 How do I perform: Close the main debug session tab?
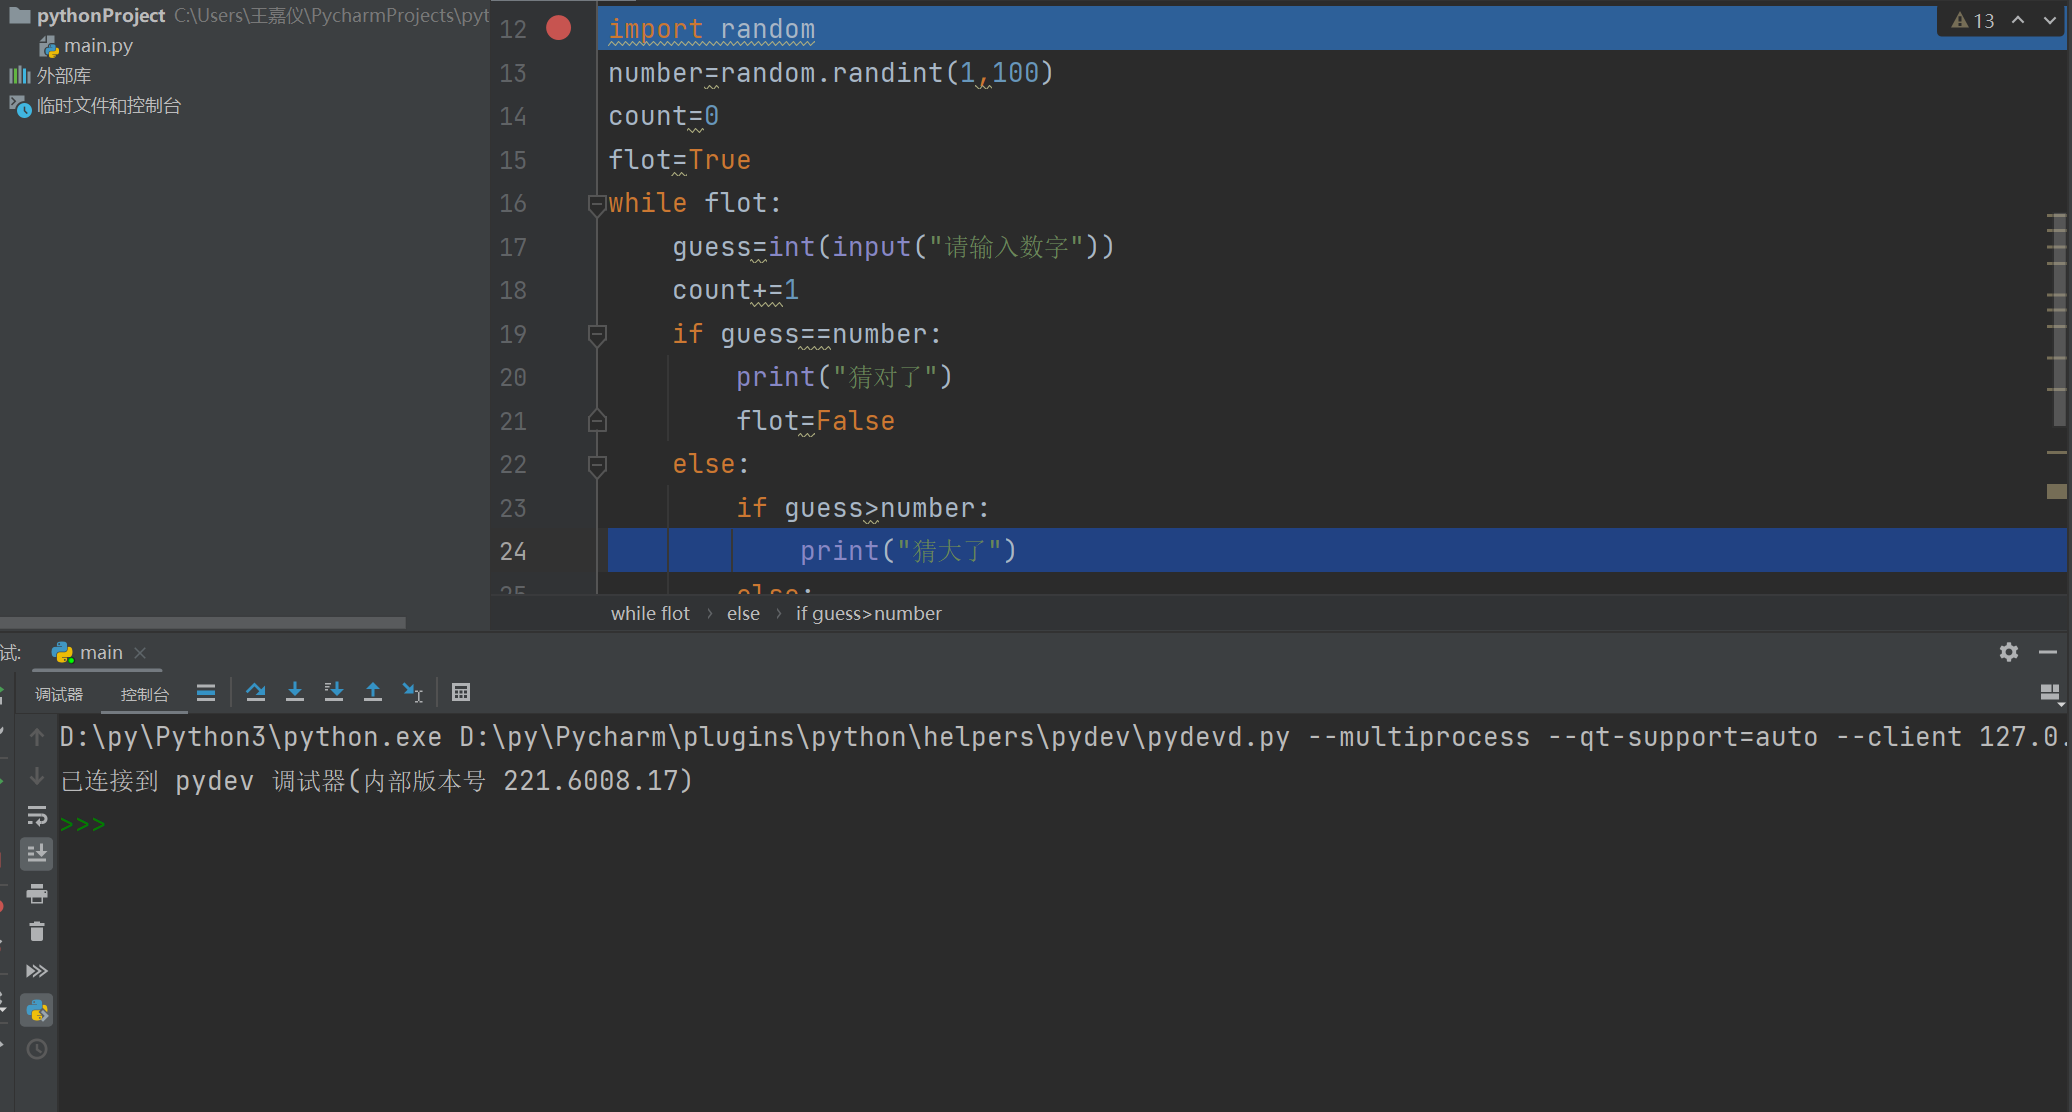(140, 653)
